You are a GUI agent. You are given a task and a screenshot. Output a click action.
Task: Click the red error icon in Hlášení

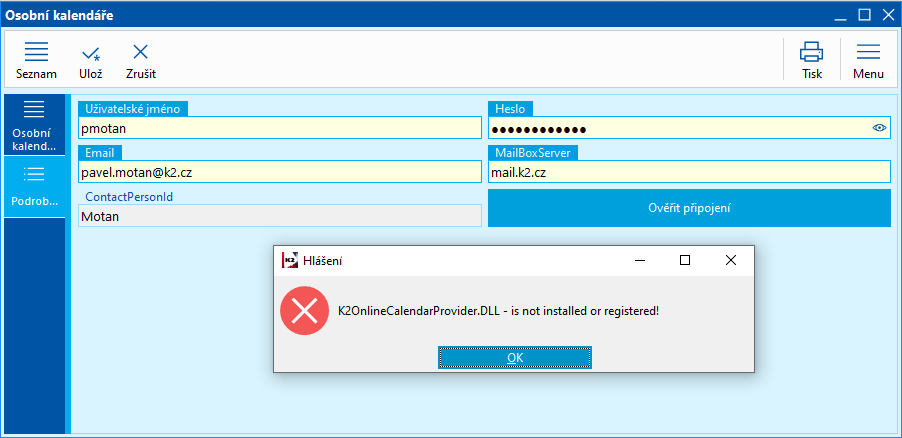(x=304, y=311)
